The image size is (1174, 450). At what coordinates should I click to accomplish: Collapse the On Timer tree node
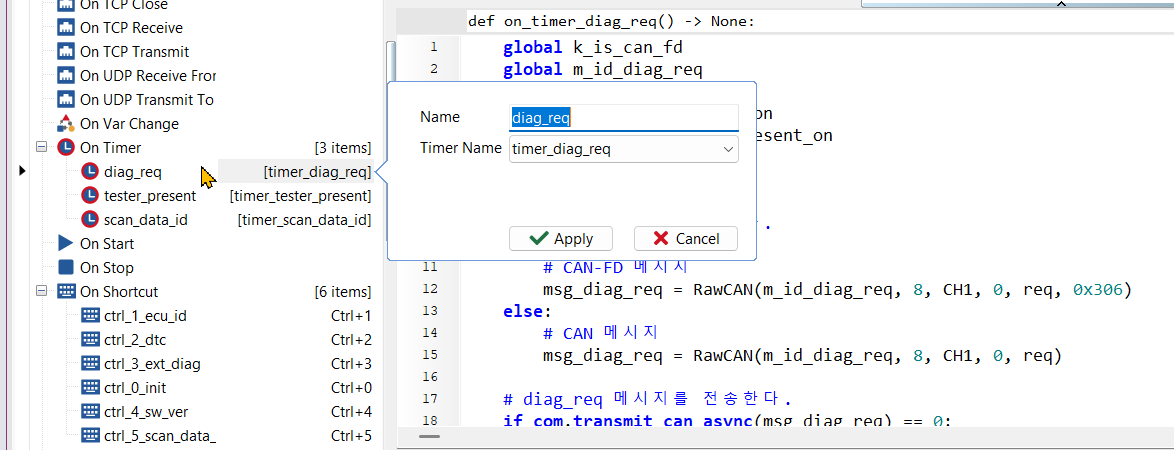tap(42, 148)
